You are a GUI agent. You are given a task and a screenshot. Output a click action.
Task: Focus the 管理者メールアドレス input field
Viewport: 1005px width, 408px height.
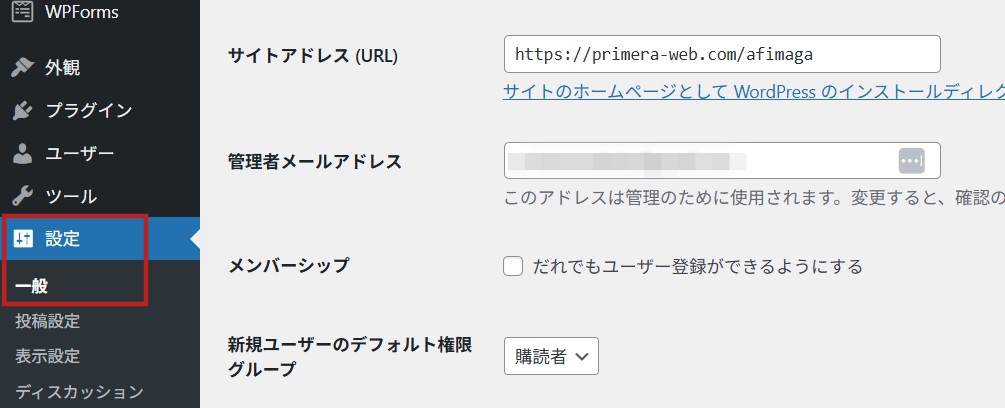700,160
